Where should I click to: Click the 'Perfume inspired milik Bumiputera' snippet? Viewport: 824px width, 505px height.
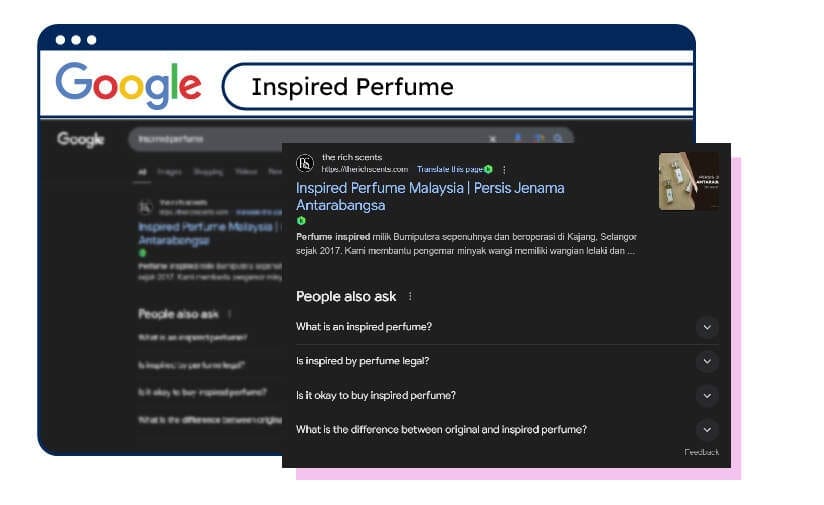[x=466, y=244]
